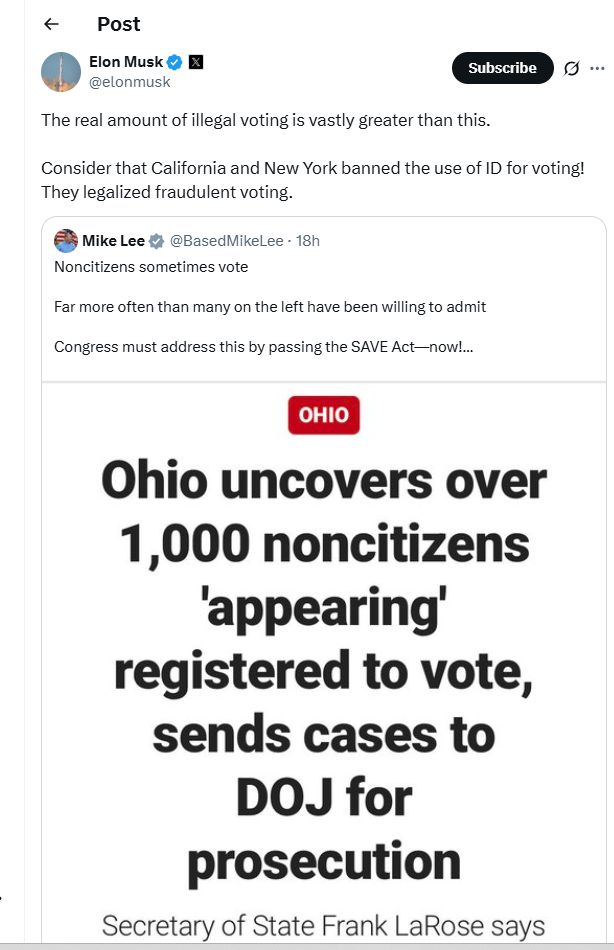Open Elon Musk's profile picture
614x950 pixels.
tap(61, 72)
